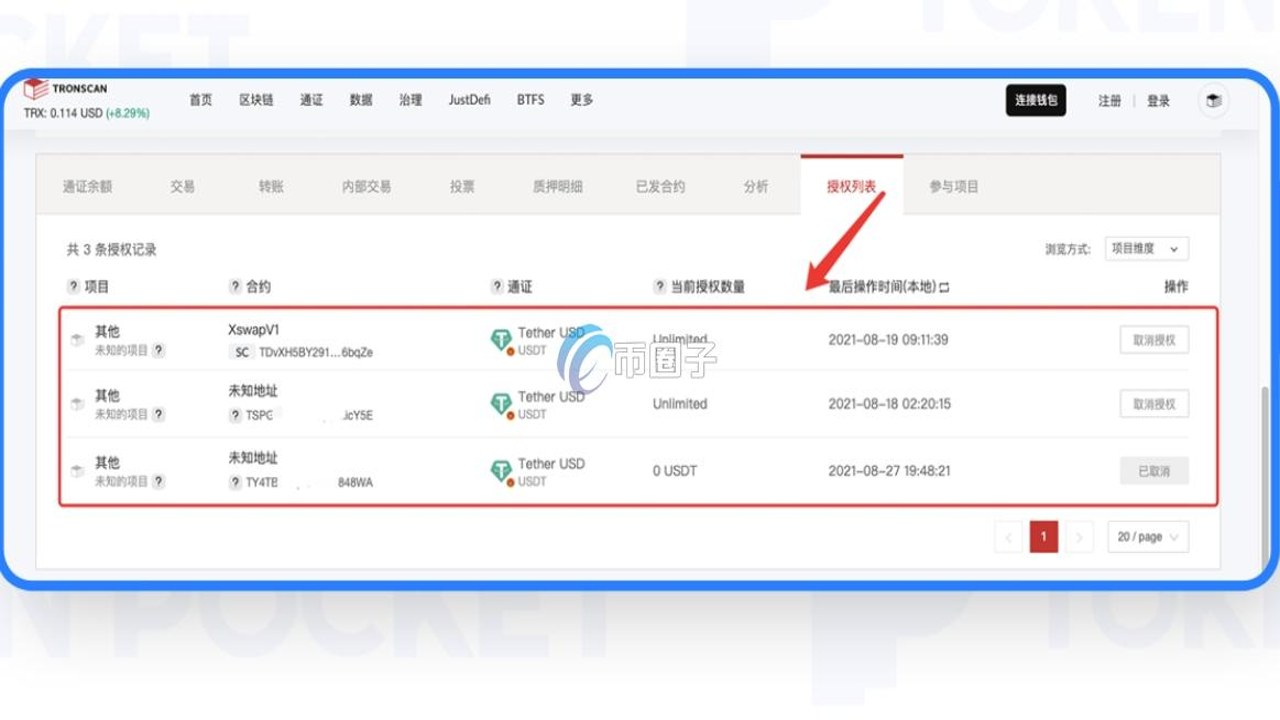This screenshot has height=720, width=1280.
Task: Switch to the 分析 tab
Action: pos(756,186)
